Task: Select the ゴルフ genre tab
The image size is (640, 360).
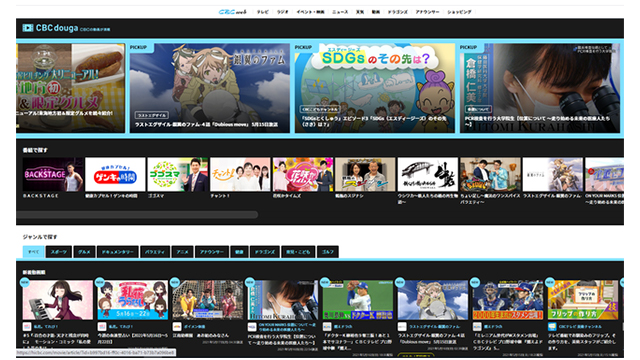Action: (327, 252)
